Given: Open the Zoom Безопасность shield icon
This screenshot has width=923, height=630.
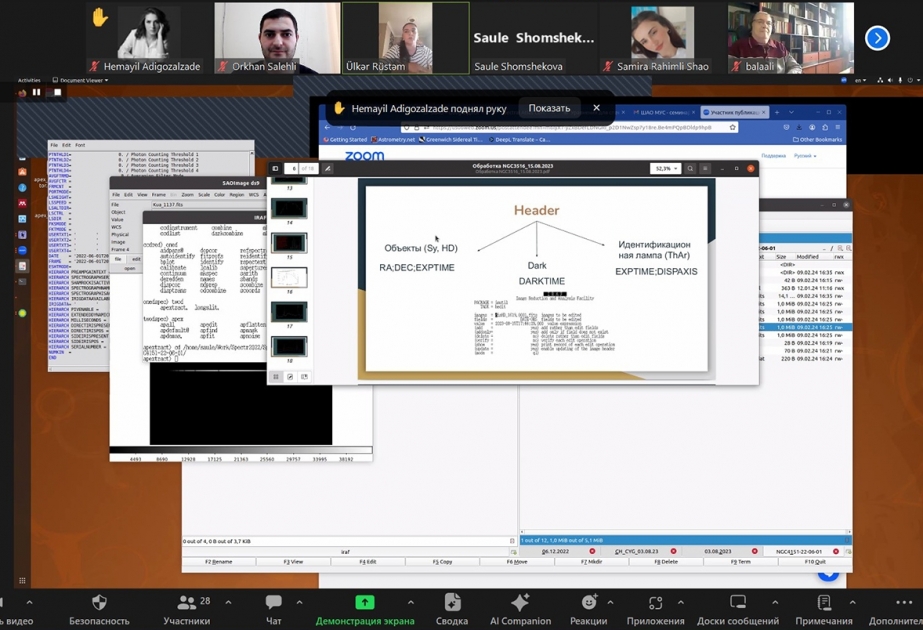Looking at the screenshot, I should [x=99, y=602].
